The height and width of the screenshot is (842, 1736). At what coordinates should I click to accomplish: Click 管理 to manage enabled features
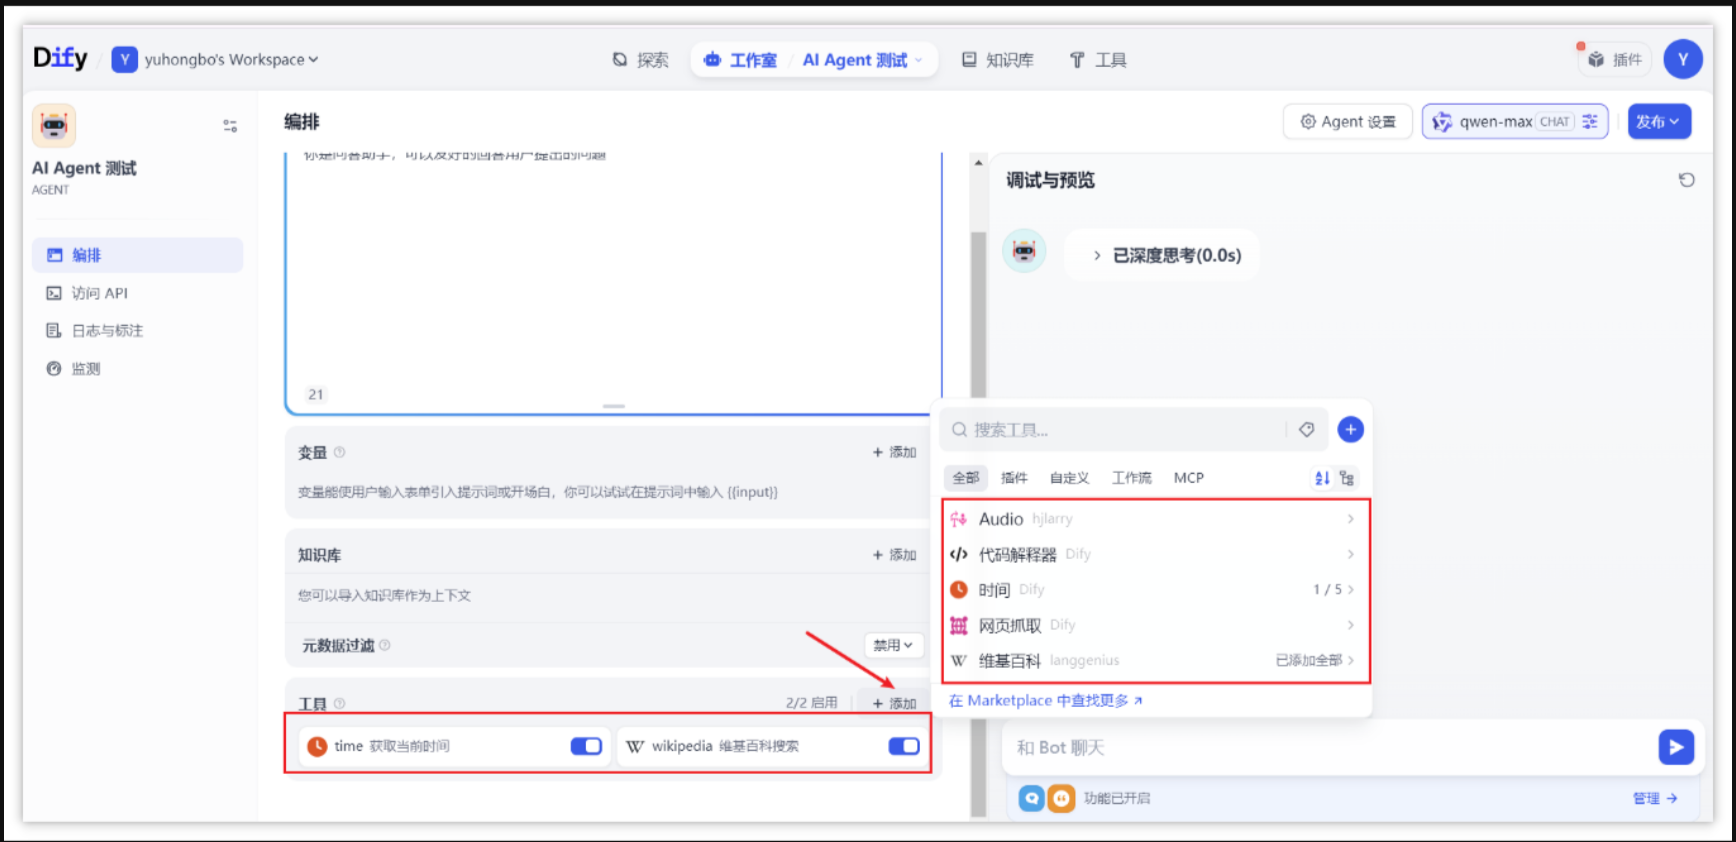point(1654,798)
